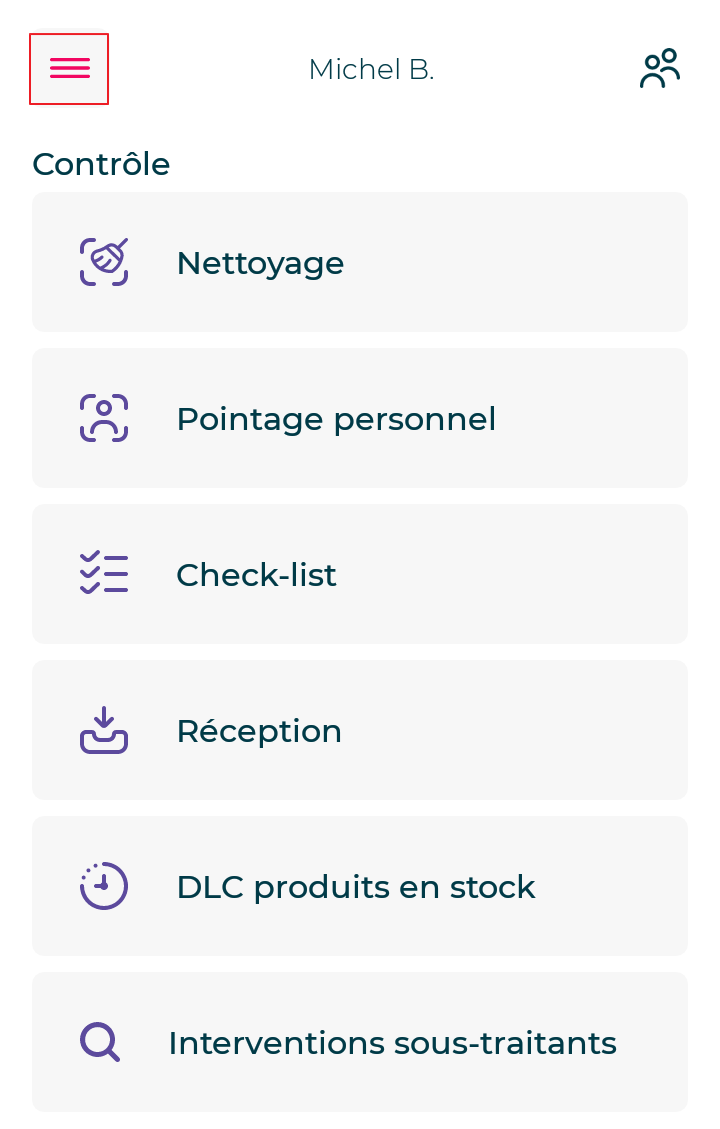Click the Nettoyage broom icon
Viewport: 720px width, 1129px height.
click(x=104, y=262)
